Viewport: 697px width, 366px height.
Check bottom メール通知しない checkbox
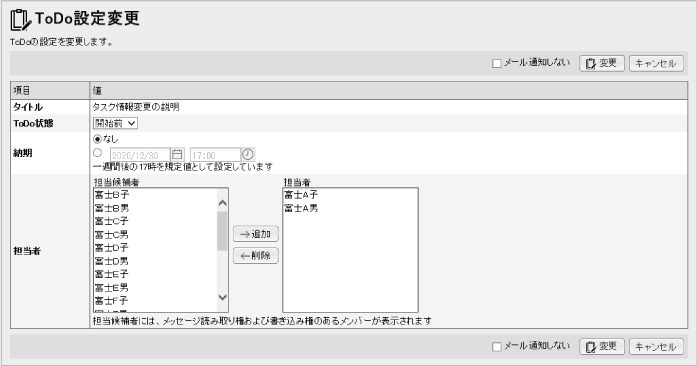coord(497,346)
